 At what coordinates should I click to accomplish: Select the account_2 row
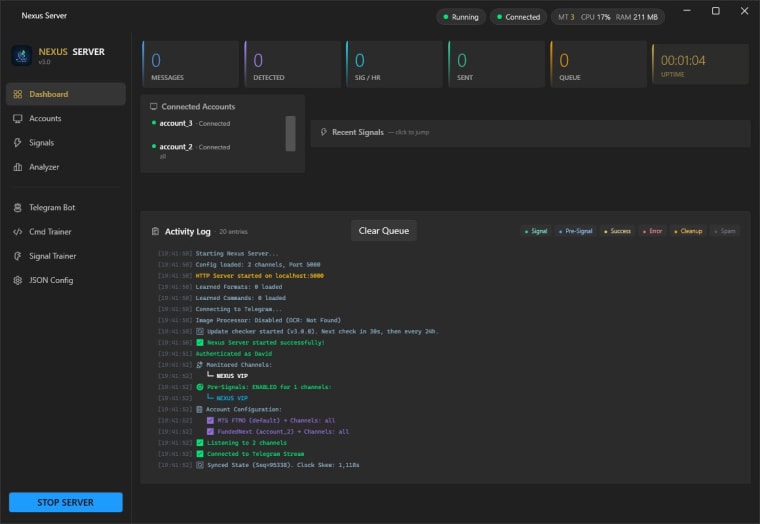[216, 149]
